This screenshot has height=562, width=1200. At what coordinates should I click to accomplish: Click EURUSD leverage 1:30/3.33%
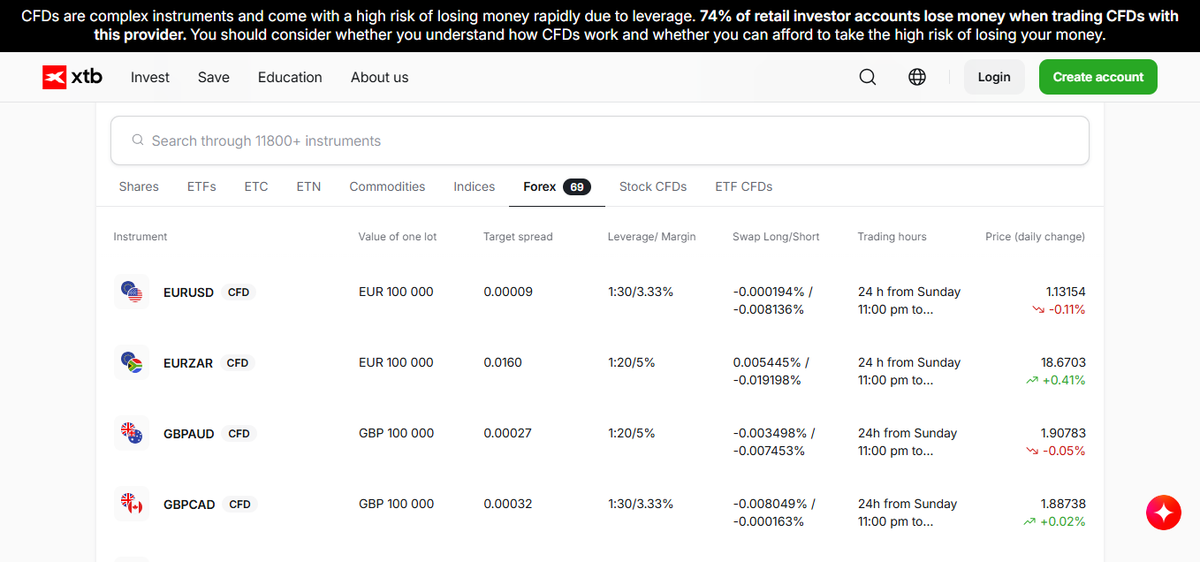coord(640,292)
